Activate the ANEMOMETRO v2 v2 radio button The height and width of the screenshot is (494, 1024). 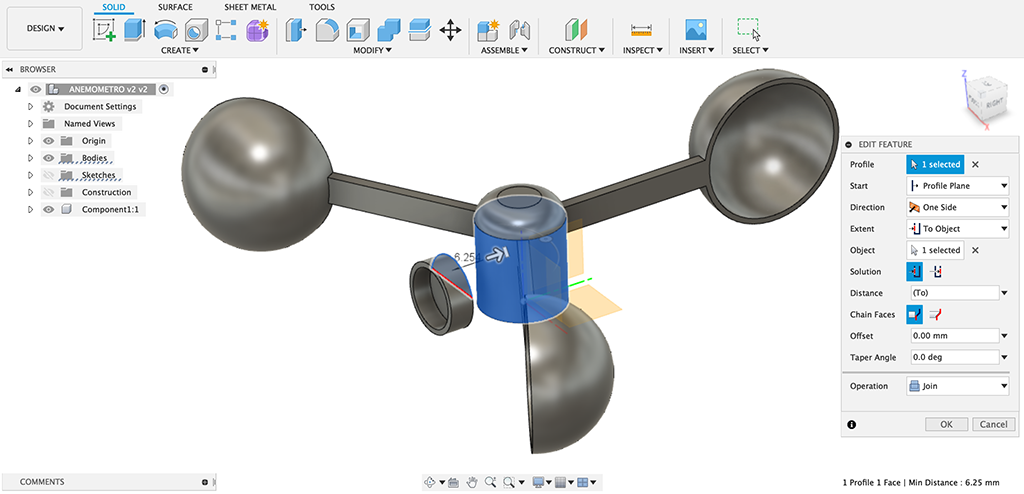[164, 90]
